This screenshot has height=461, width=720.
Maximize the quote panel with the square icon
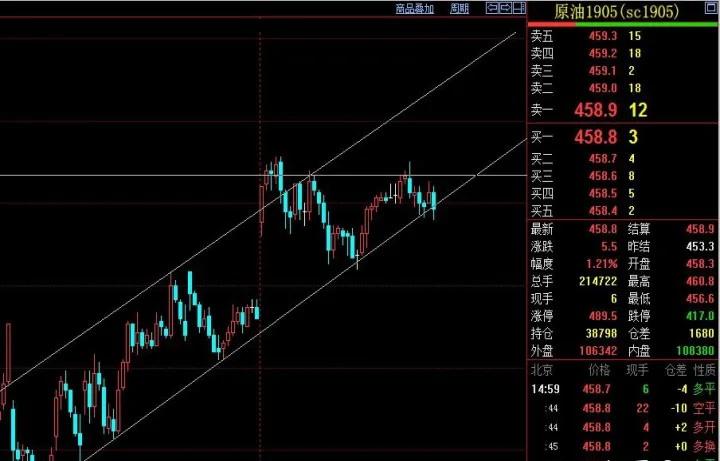711,7
